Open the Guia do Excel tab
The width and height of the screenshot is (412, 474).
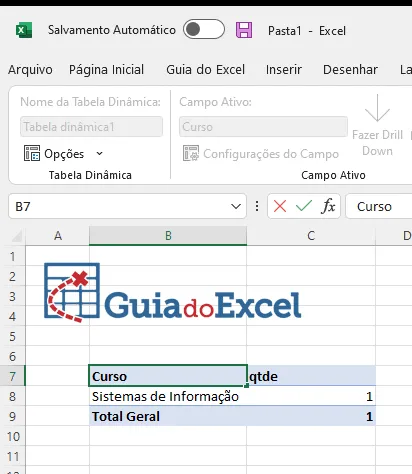pyautogui.click(x=206, y=70)
